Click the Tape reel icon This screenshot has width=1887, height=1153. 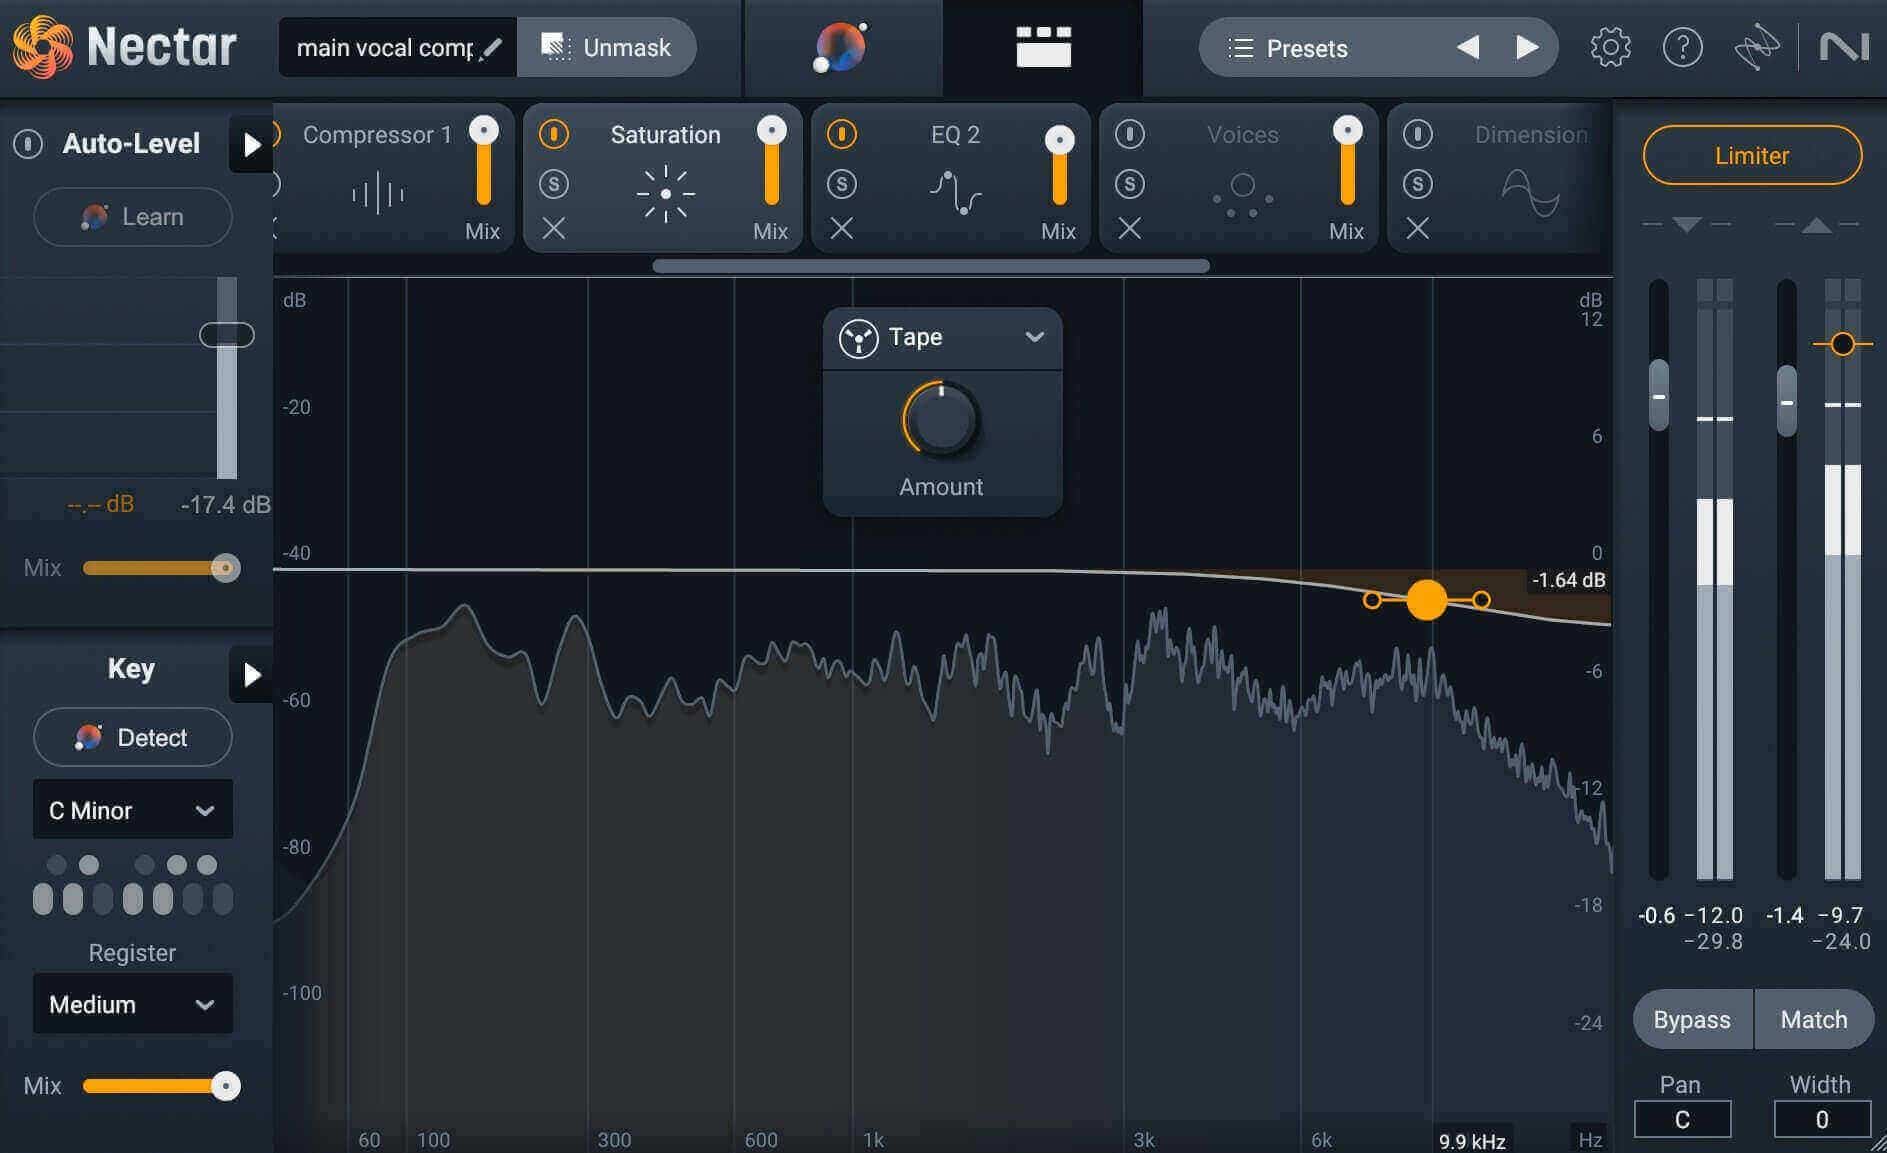(x=859, y=338)
